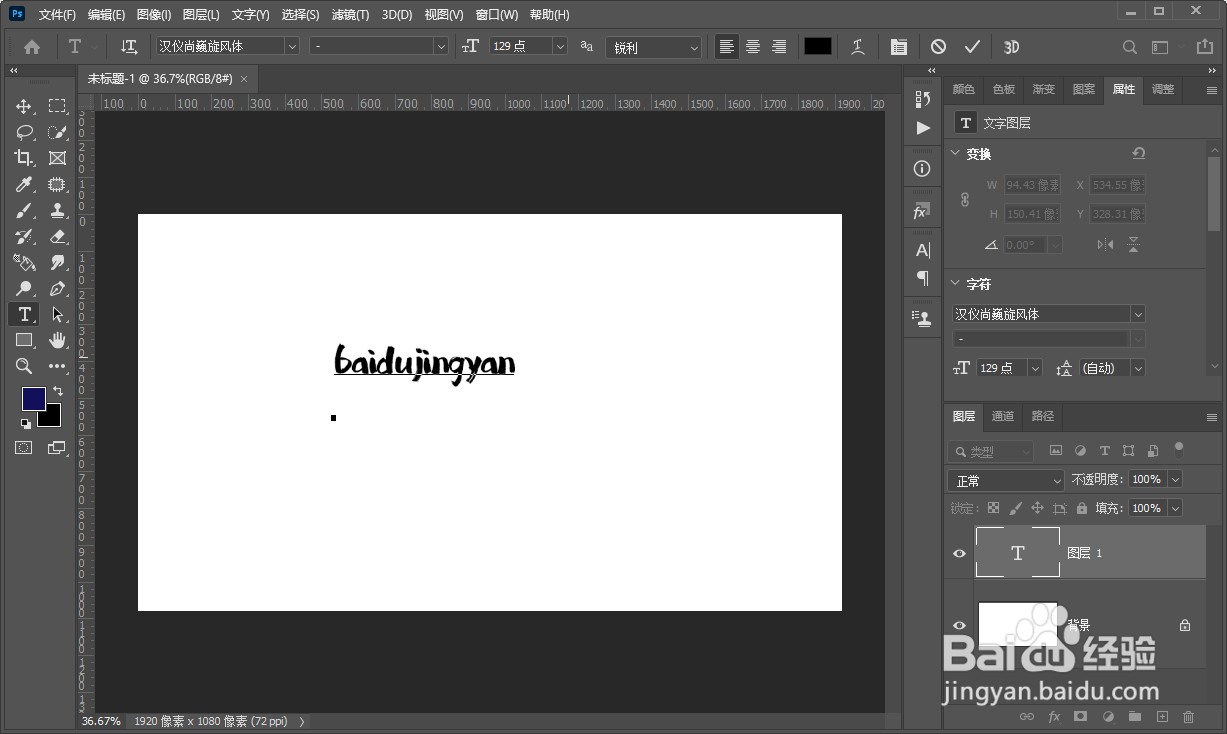The width and height of the screenshot is (1227, 734).
Task: Toggle Quick Mask mode
Action: coord(24,447)
